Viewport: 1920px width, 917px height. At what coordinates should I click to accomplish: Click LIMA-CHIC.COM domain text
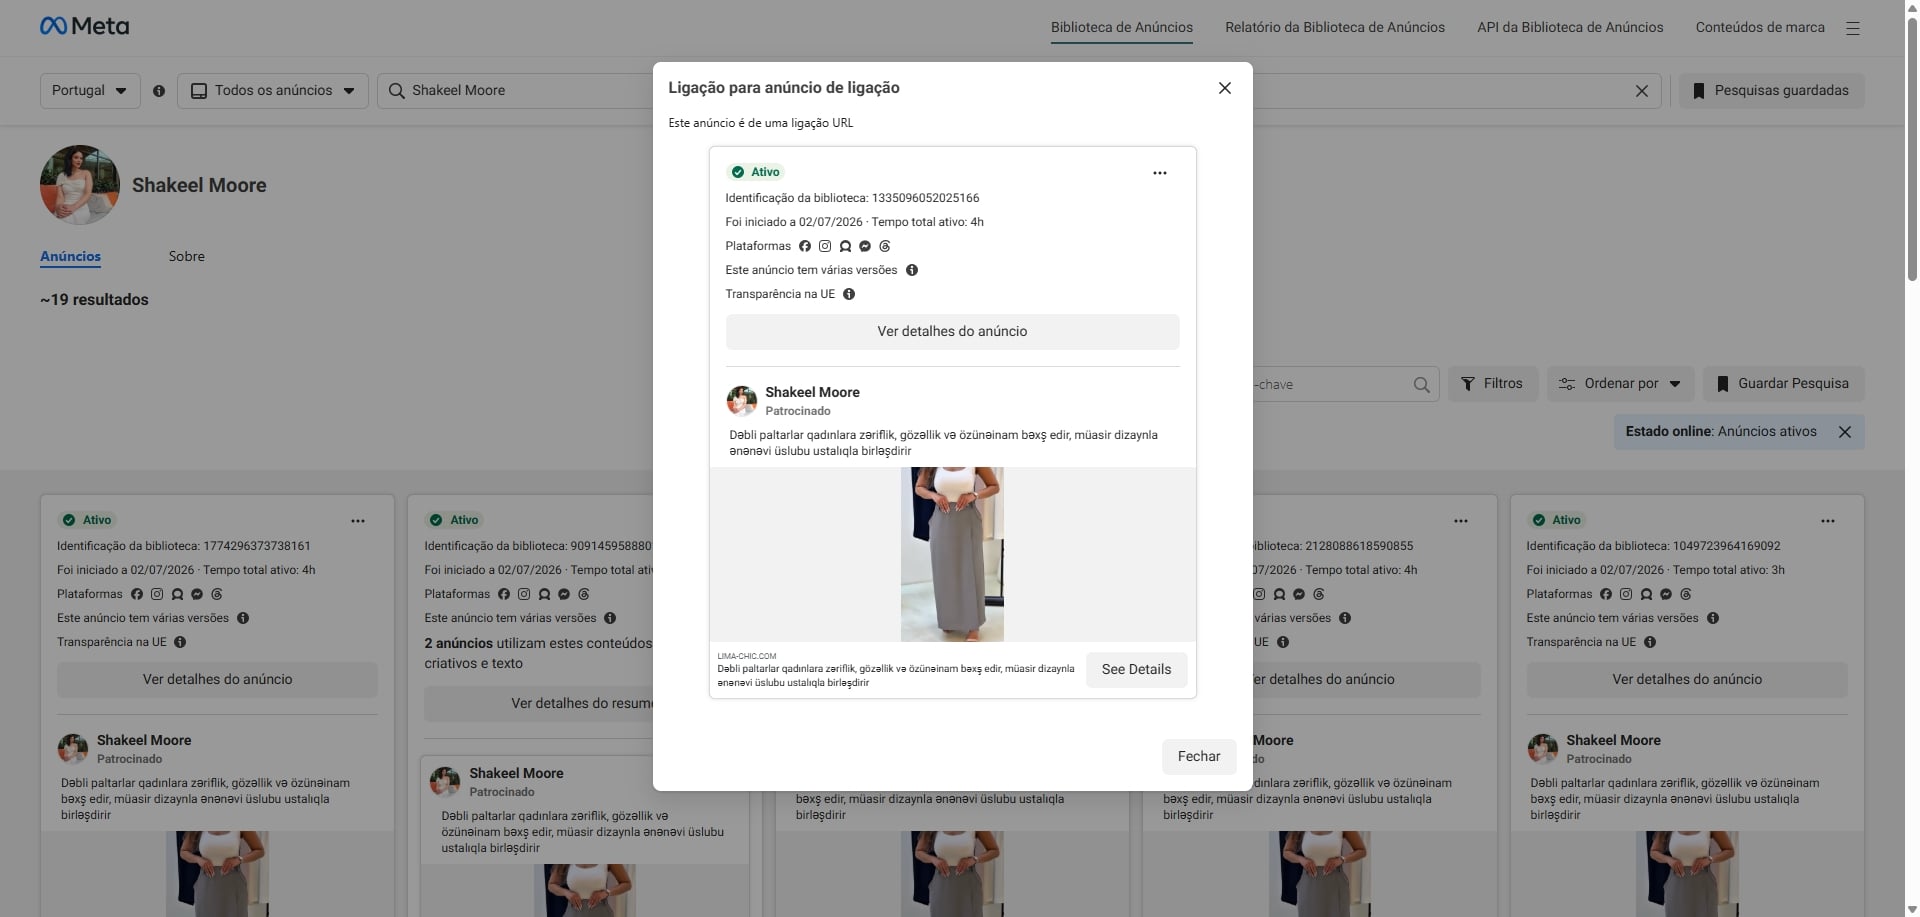tap(746, 657)
